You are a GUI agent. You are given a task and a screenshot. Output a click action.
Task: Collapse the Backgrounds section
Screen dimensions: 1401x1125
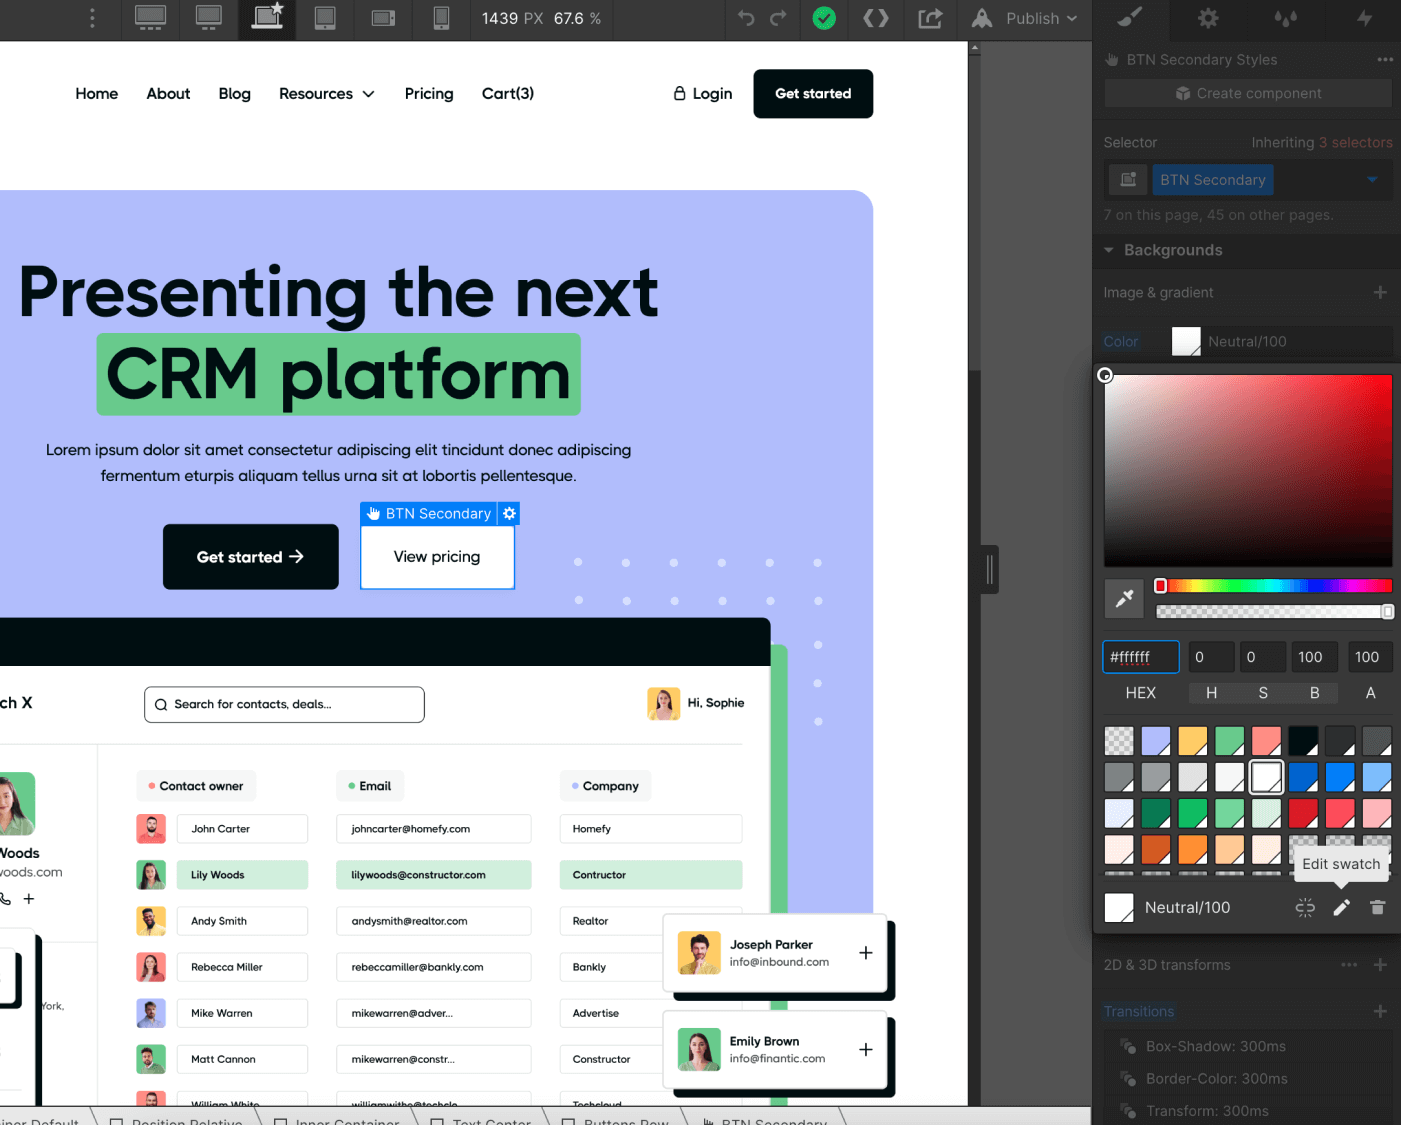click(x=1108, y=250)
